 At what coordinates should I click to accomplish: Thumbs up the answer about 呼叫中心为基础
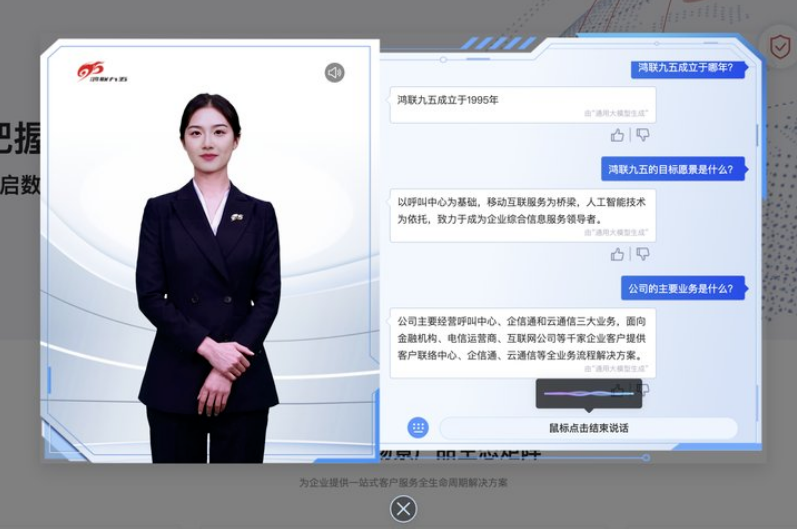coord(617,254)
